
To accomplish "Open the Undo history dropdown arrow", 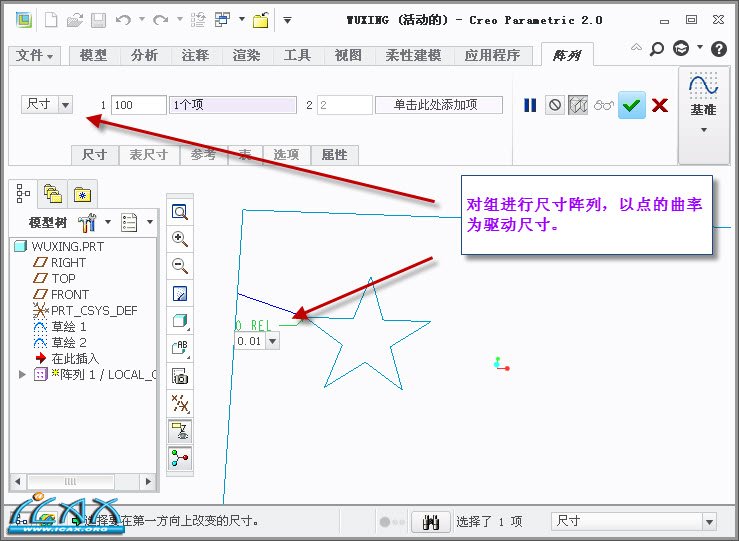I will pyautogui.click(x=142, y=19).
